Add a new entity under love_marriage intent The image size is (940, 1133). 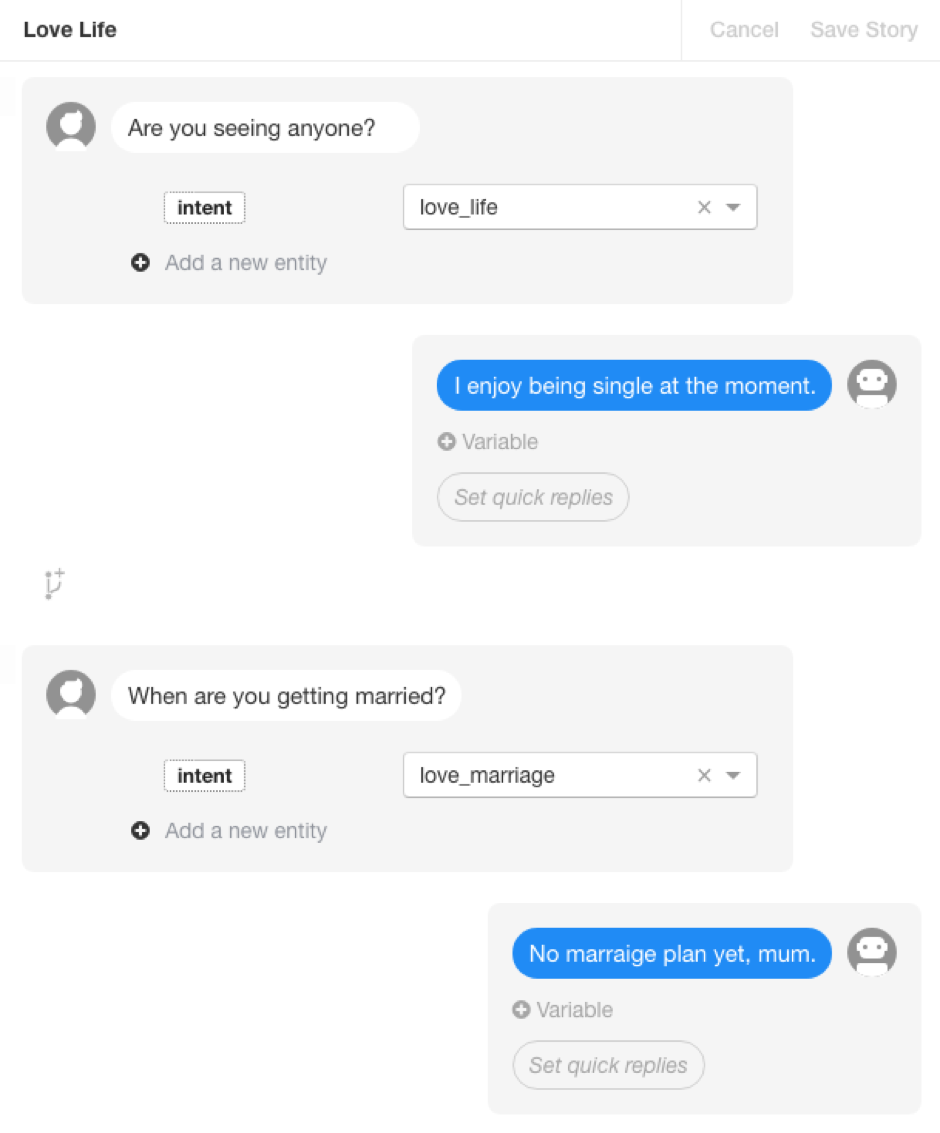245,831
